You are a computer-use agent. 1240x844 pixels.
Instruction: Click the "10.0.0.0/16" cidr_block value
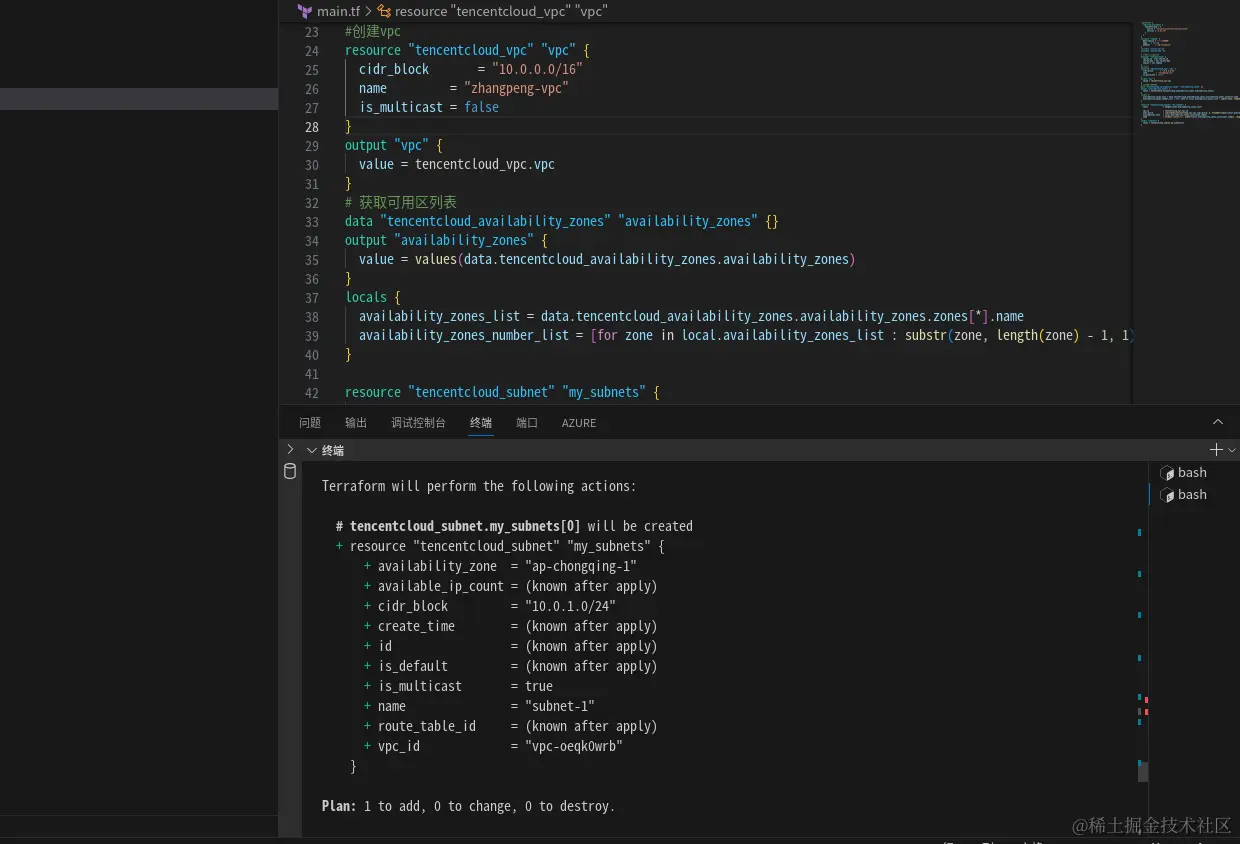(537, 70)
